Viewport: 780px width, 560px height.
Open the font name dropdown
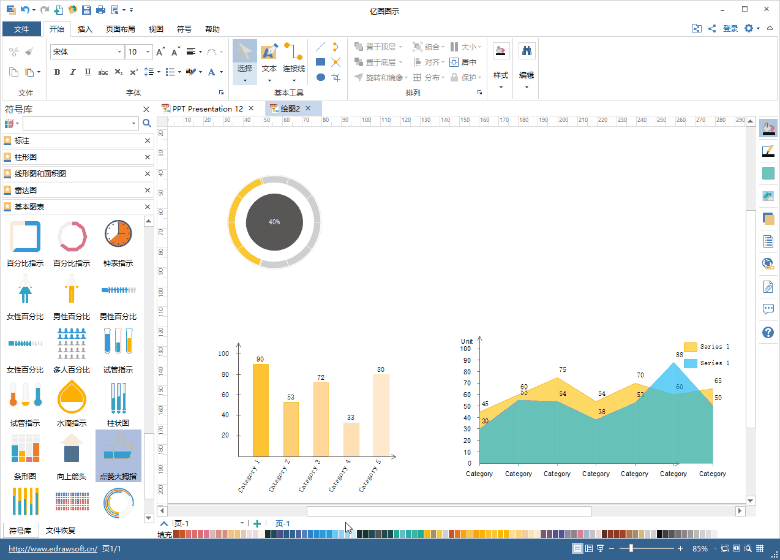[119, 52]
